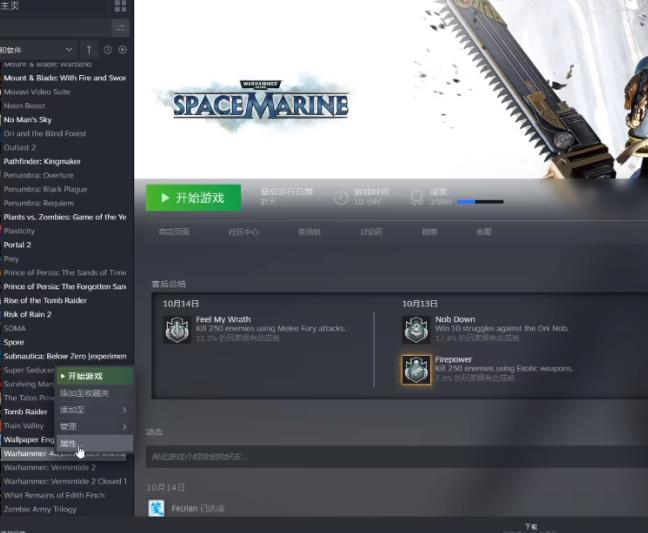Select Tomb Raider in library
Image resolution: width=648 pixels, height=533 pixels.
(26, 412)
